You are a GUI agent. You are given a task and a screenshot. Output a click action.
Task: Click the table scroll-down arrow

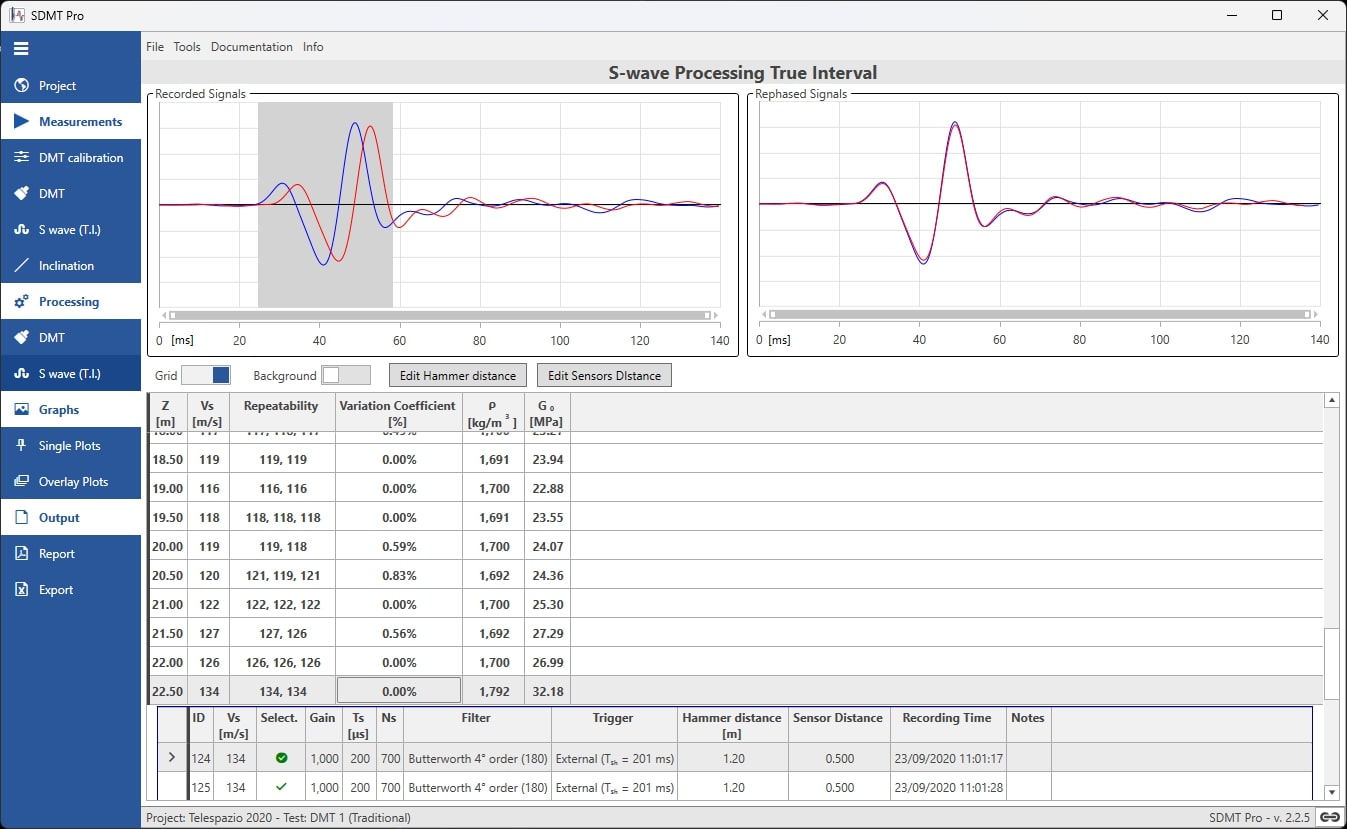(1330, 793)
